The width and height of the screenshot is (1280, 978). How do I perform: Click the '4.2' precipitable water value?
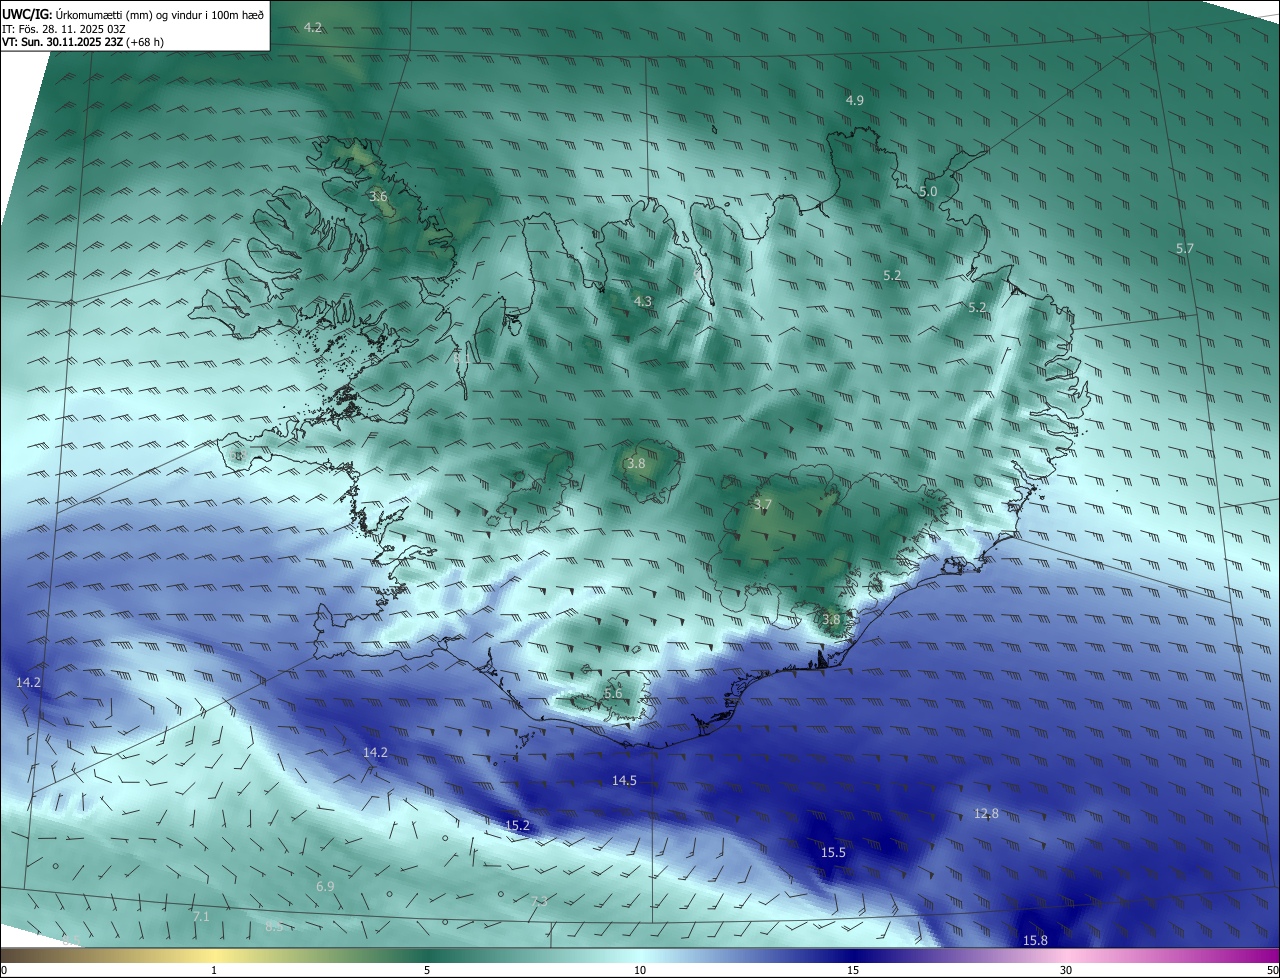(x=313, y=27)
